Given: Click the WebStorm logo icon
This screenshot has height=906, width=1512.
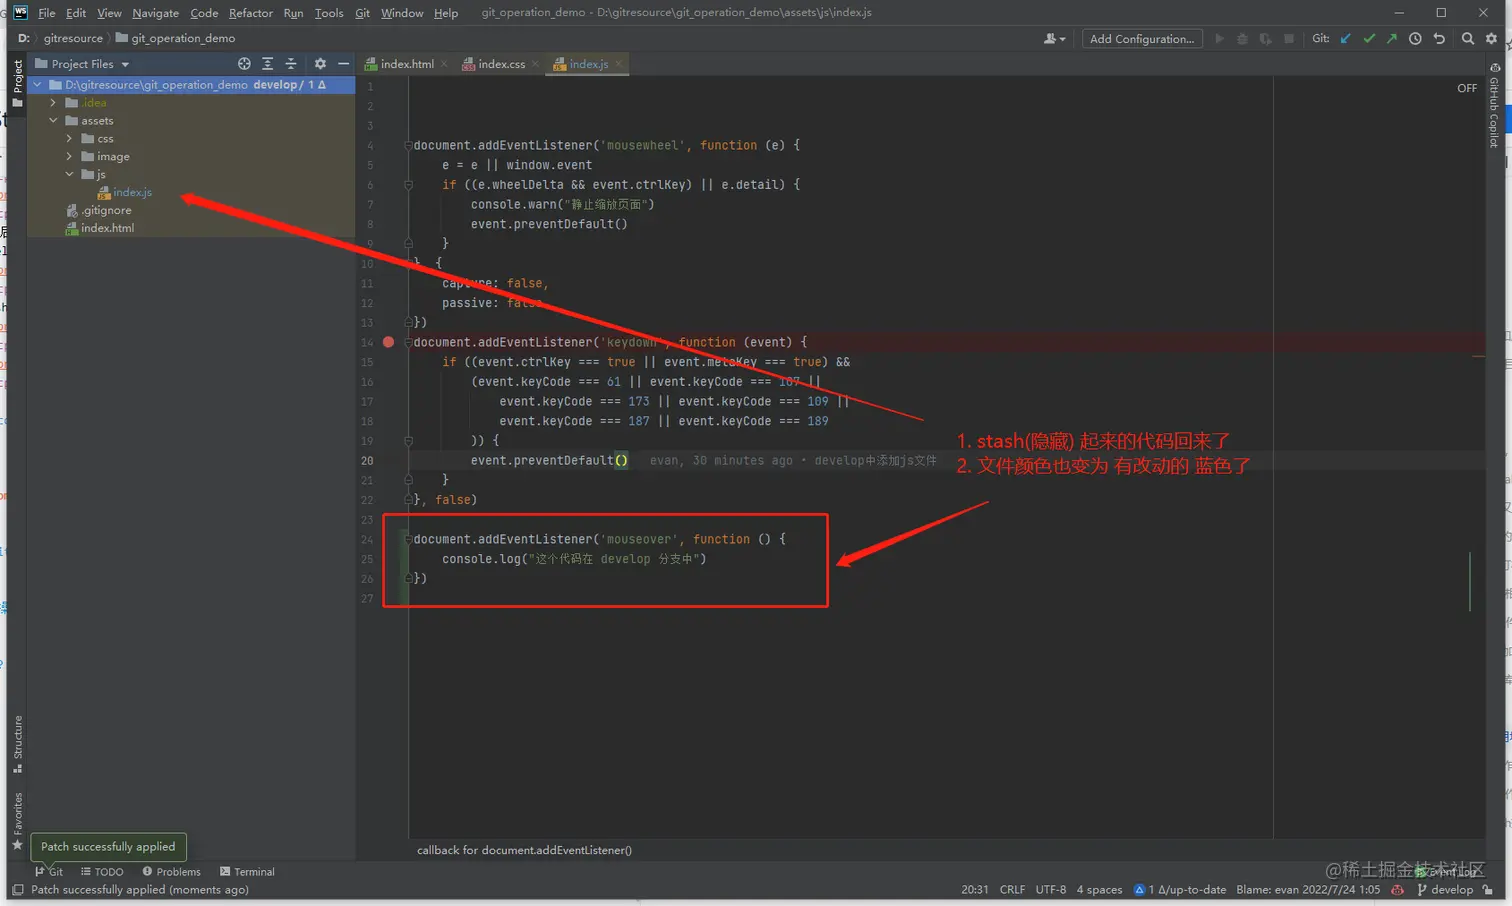Looking at the screenshot, I should [20, 12].
